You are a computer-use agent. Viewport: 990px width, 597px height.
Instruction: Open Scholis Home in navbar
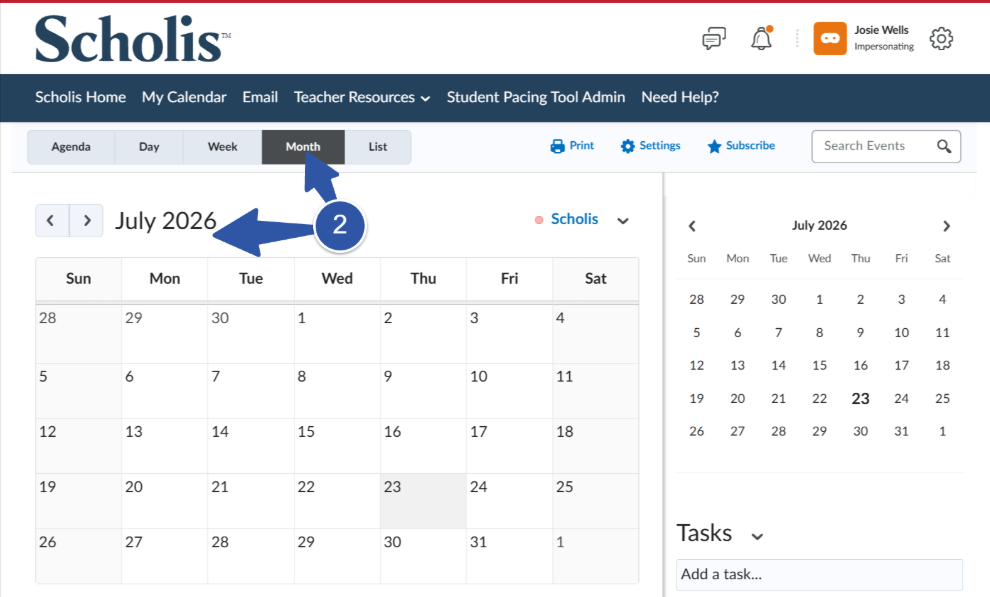80,97
